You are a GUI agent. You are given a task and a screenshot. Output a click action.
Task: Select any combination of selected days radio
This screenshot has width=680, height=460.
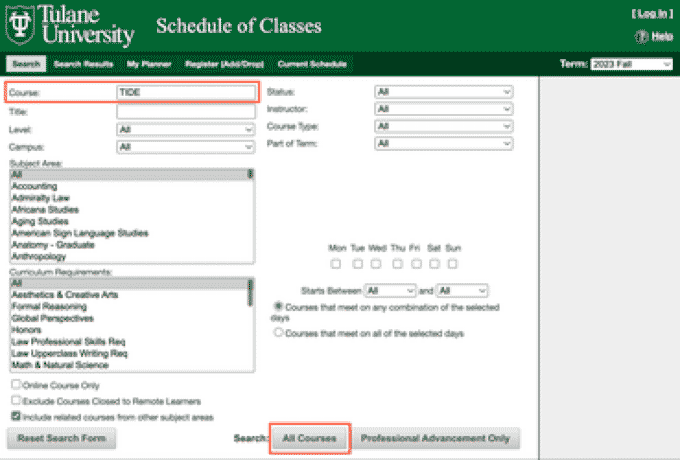click(278, 307)
